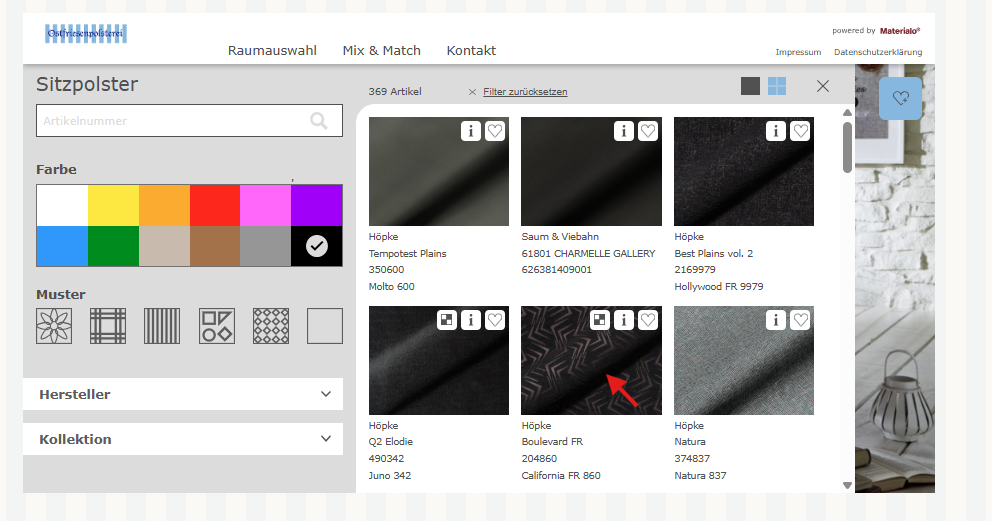Open info for Natura 837 fabric

[x=776, y=320]
